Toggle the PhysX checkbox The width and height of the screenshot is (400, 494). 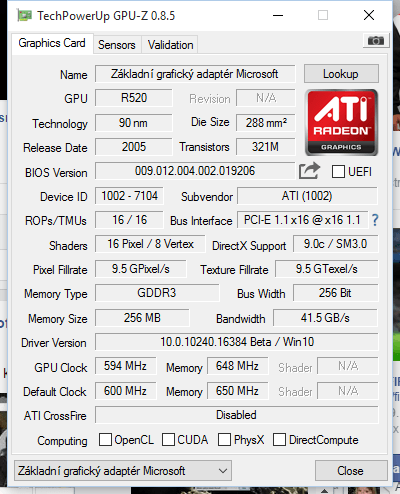click(x=224, y=439)
